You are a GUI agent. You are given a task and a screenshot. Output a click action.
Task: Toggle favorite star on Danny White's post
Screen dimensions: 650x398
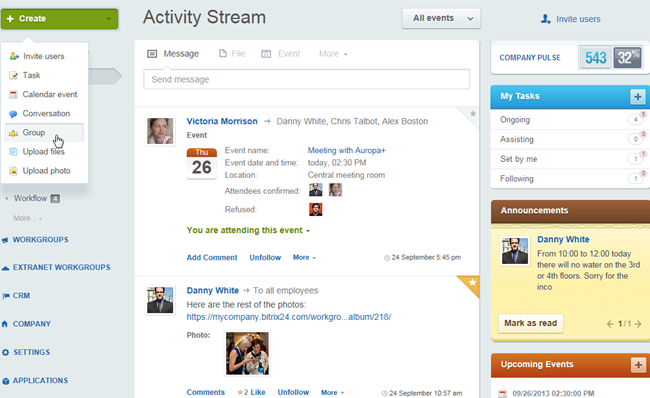pos(472,283)
